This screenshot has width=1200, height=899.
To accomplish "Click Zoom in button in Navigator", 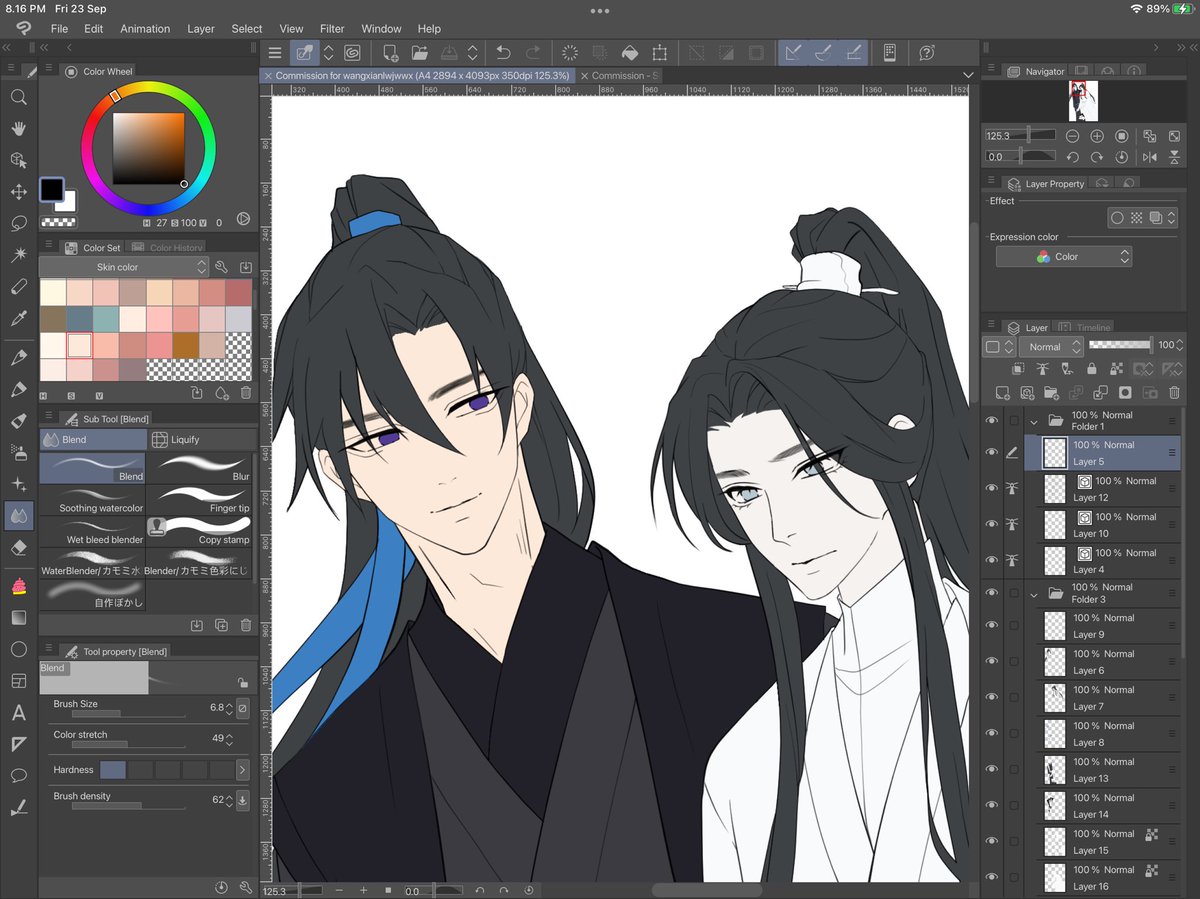I will coord(1097,136).
